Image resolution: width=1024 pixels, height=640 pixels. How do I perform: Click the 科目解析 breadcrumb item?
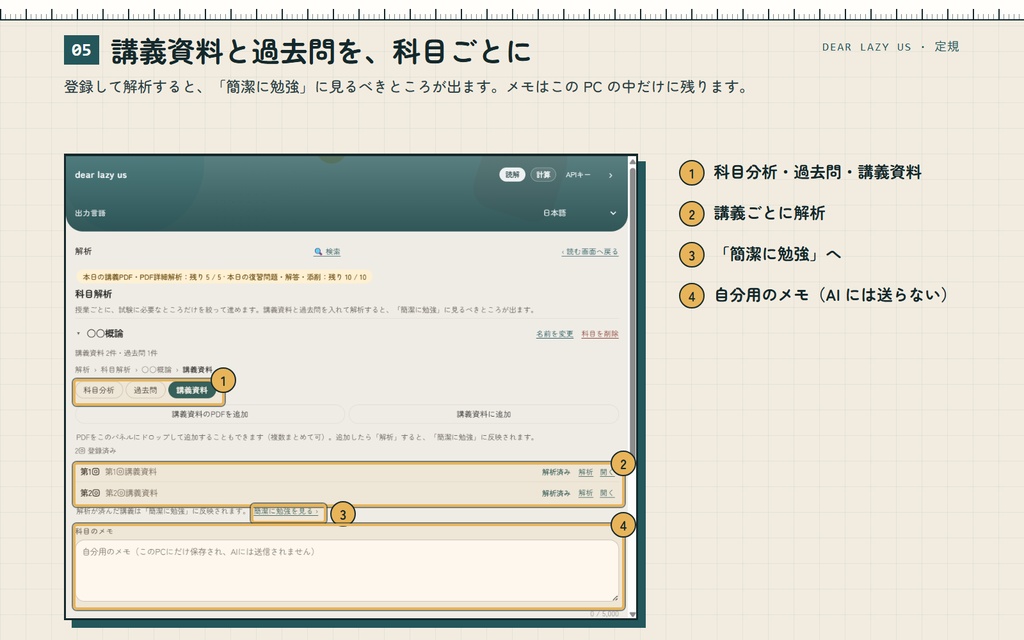click(116, 370)
